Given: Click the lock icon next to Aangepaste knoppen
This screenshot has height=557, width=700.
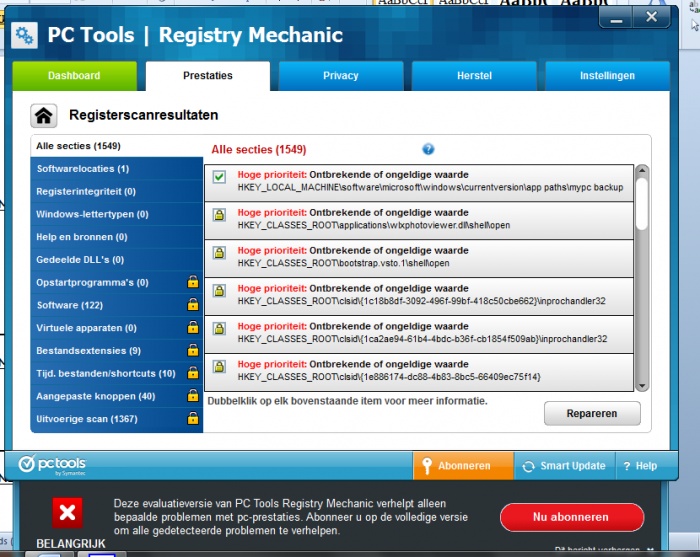Looking at the screenshot, I should tap(192, 395).
